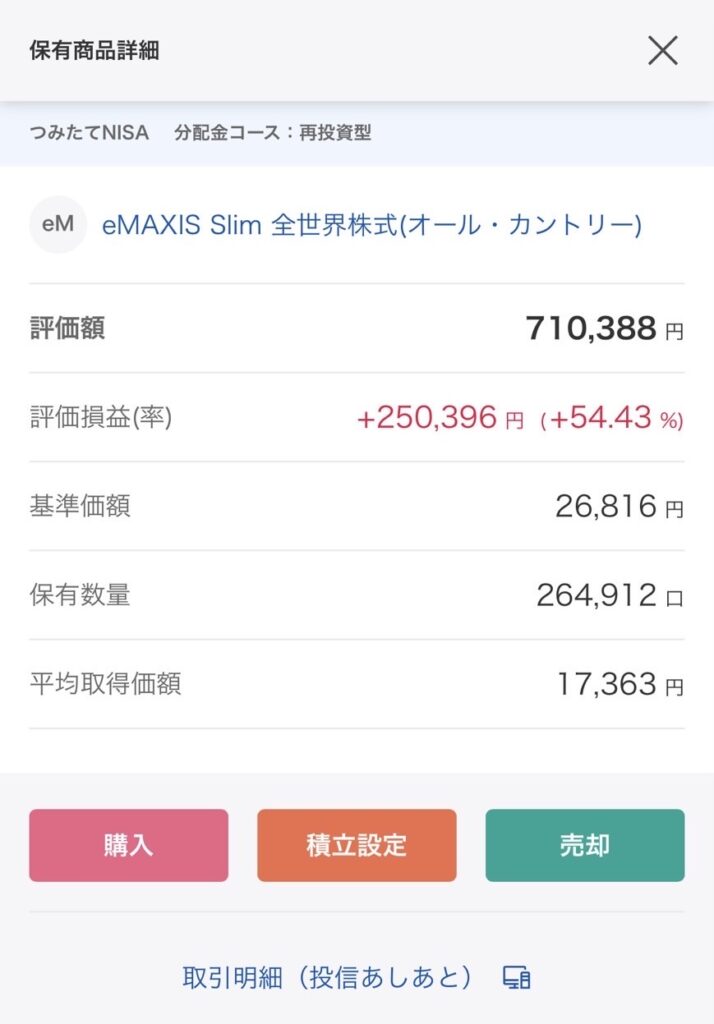Click the 評価損益(率) label
The height and width of the screenshot is (1024, 714).
click(x=101, y=417)
